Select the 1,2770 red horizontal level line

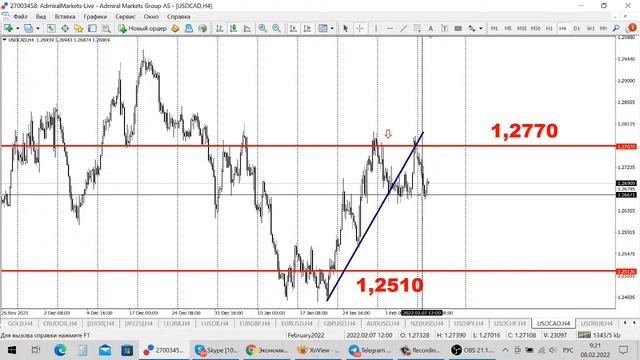(x=308, y=146)
